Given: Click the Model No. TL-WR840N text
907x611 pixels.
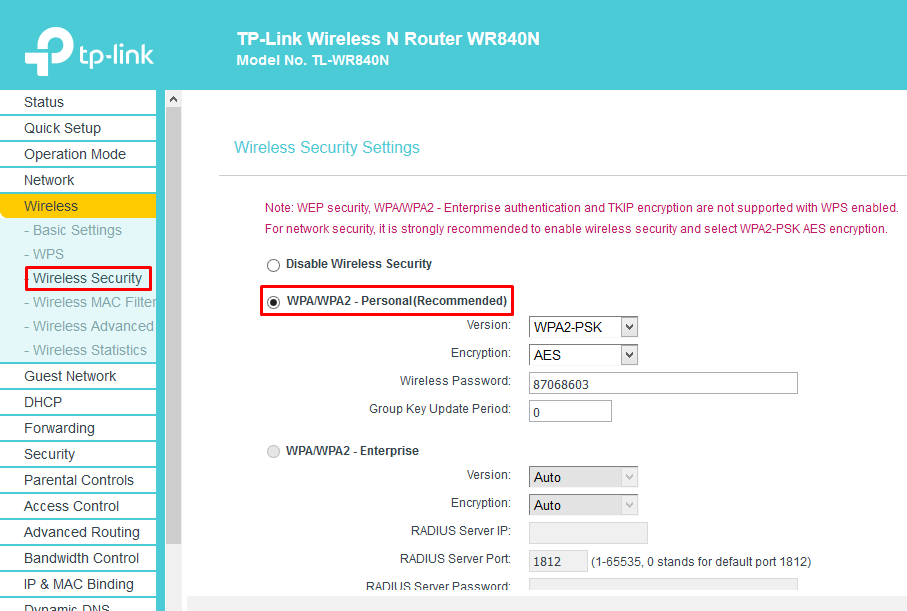Looking at the screenshot, I should [x=313, y=60].
